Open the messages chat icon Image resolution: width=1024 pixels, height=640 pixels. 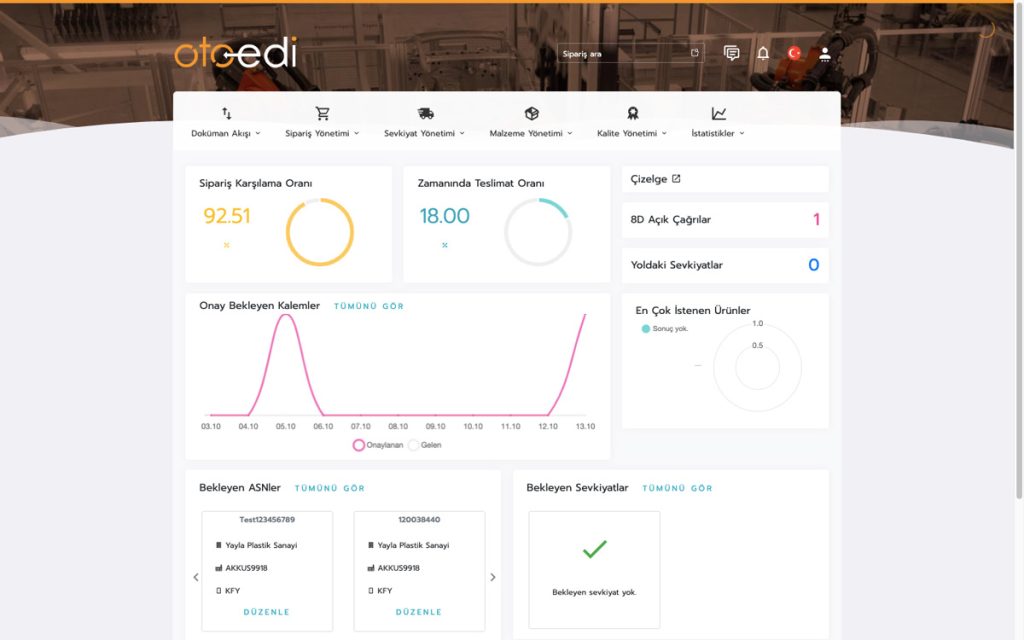[x=731, y=54]
